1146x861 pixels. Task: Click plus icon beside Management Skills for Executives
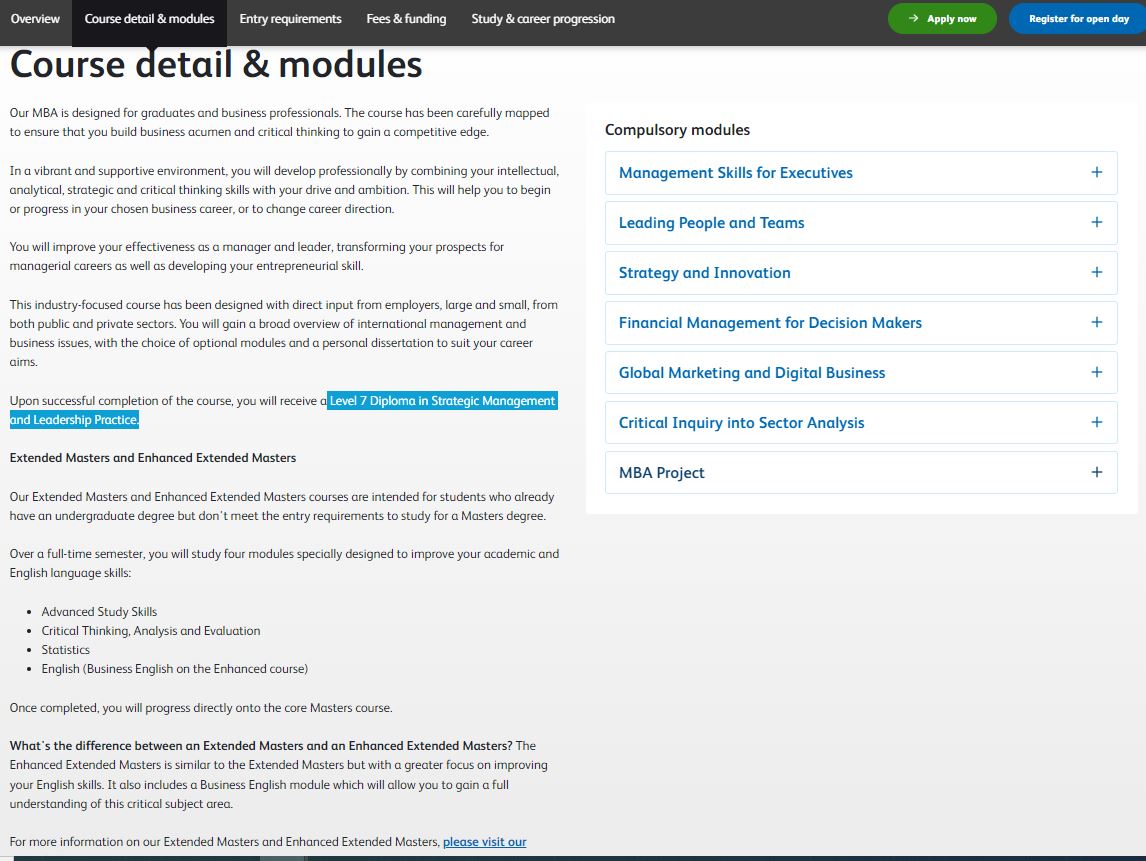click(x=1096, y=172)
